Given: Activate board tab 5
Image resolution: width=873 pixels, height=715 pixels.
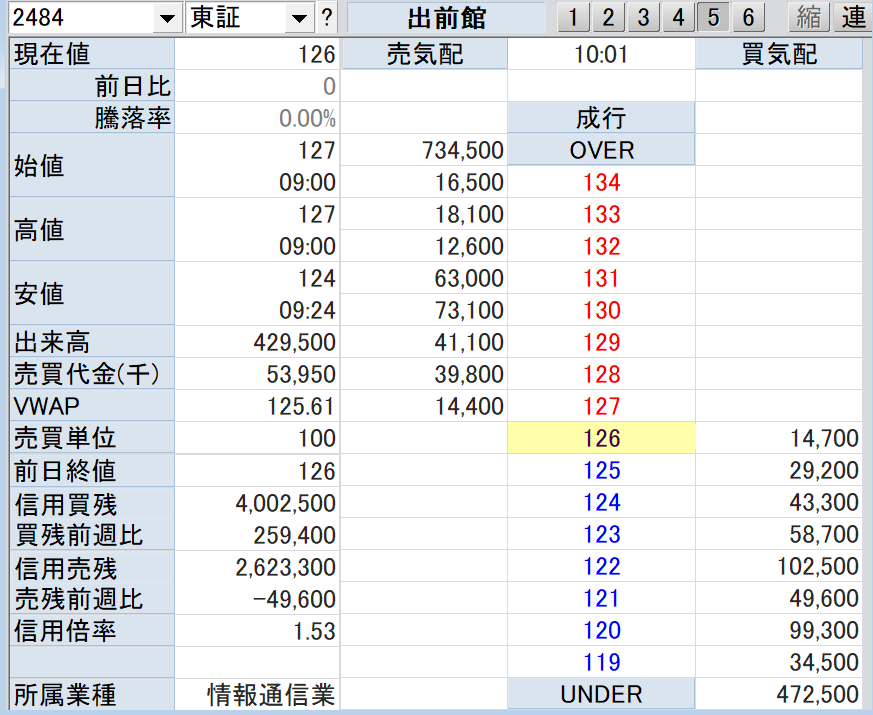Looking at the screenshot, I should pos(713,18).
